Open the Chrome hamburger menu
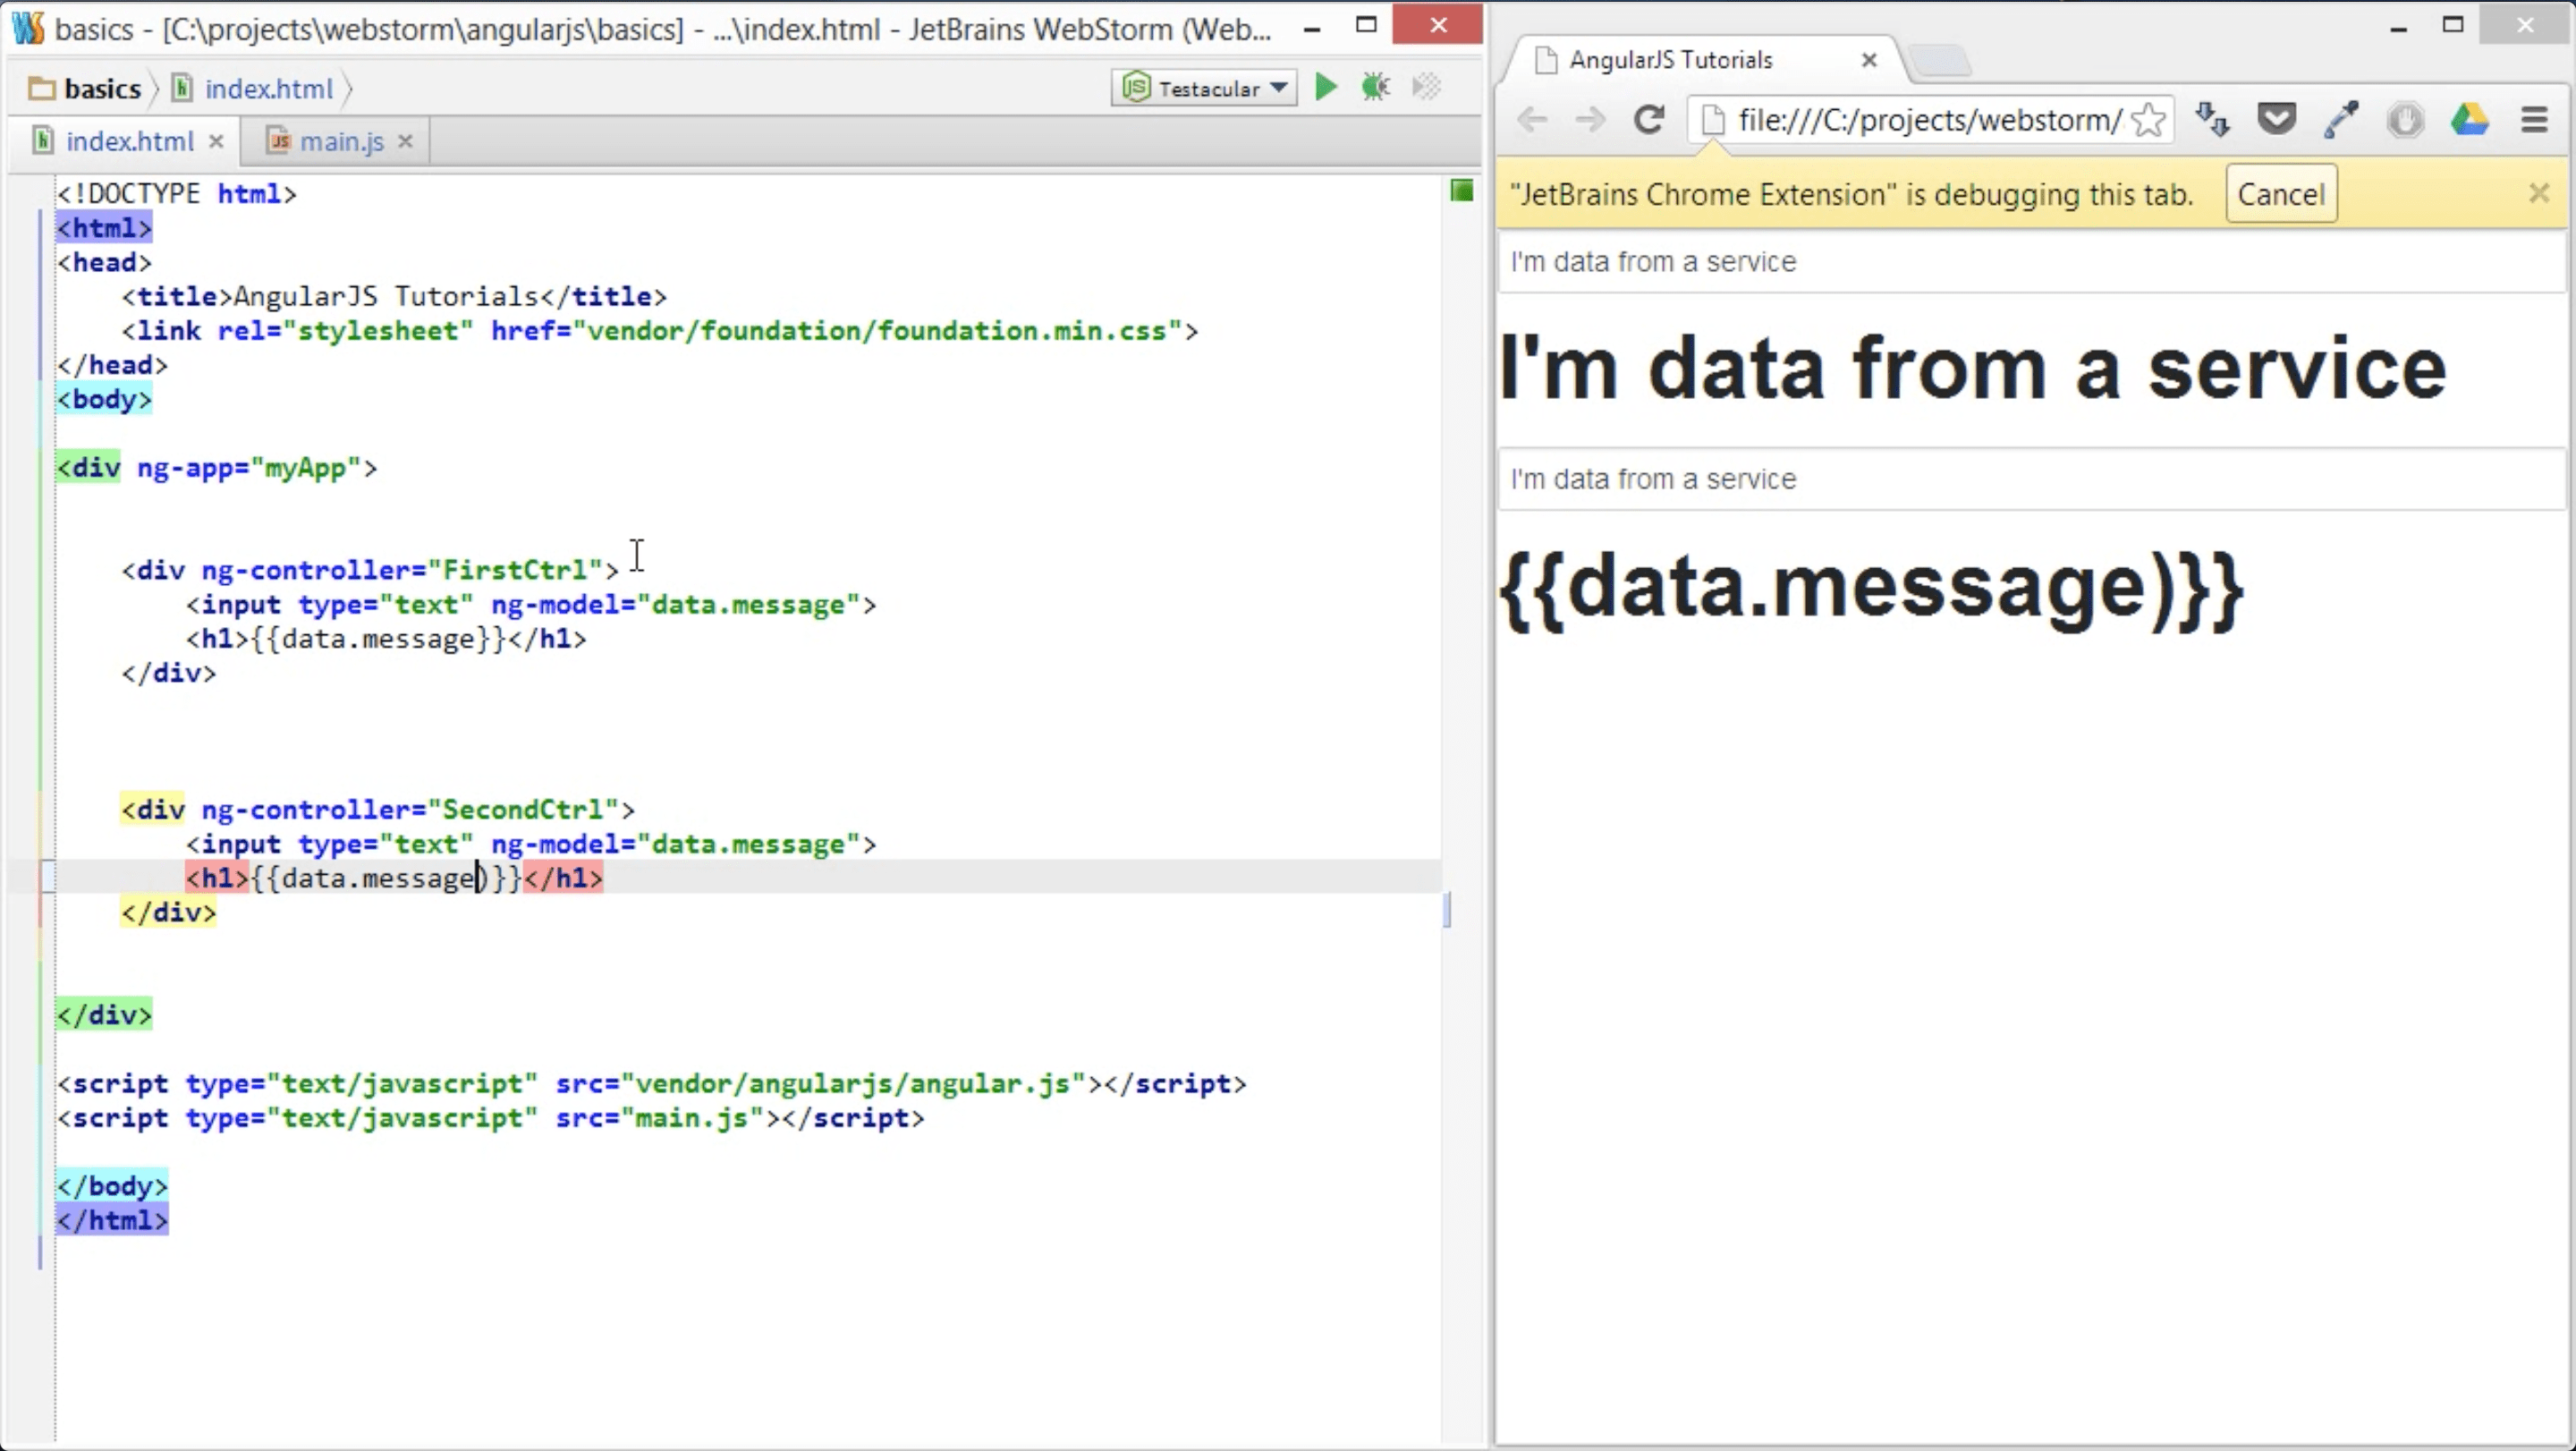Screen dimensions: 2576x1451 click(2534, 120)
